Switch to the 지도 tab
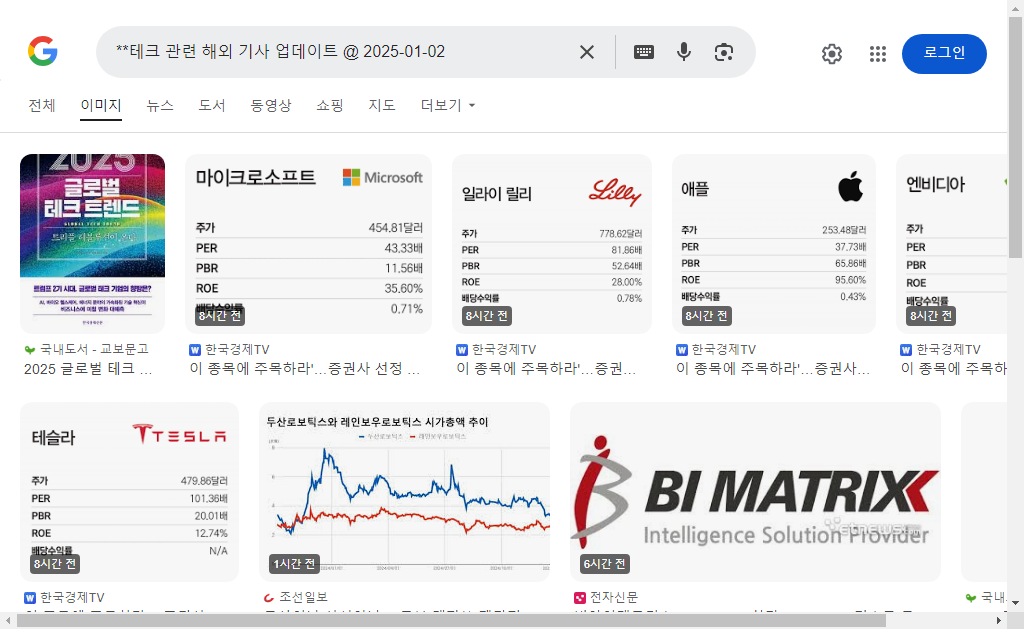 coord(381,105)
